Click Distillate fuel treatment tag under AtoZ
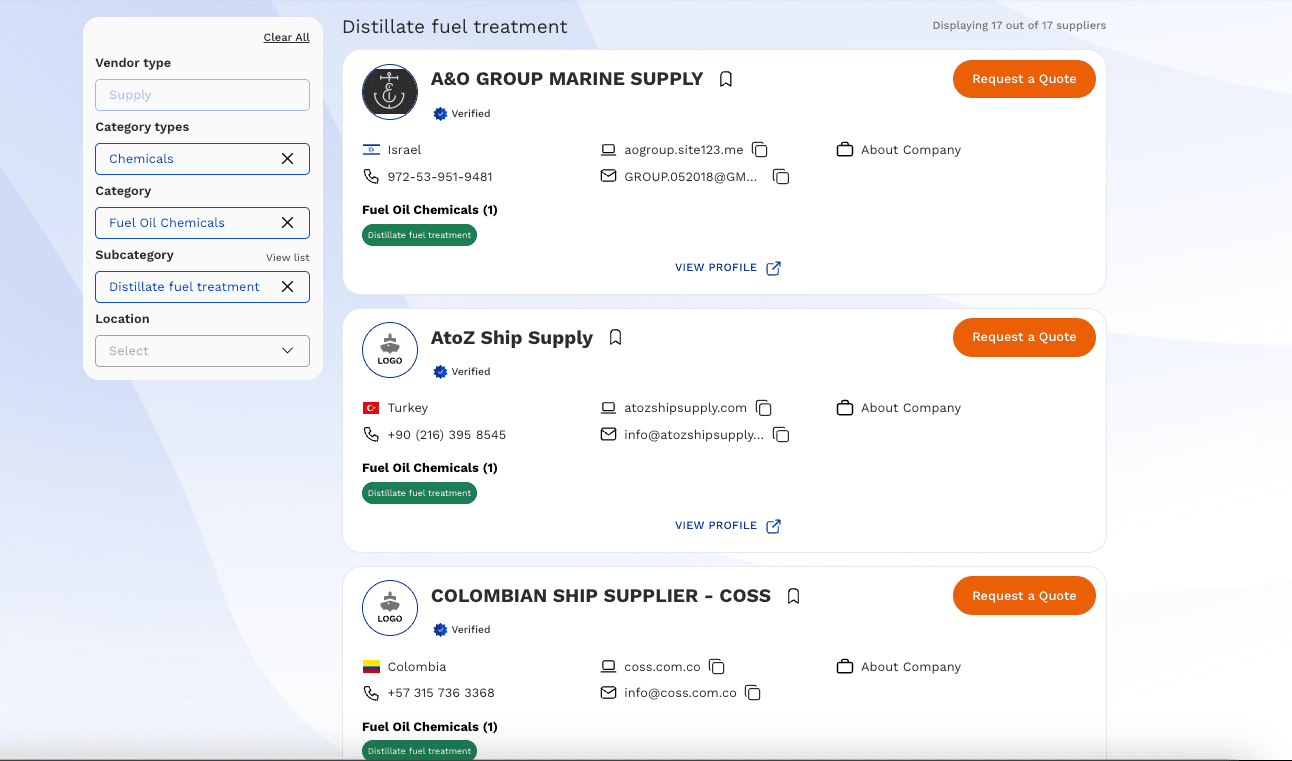Viewport: 1292px width, 761px height. click(419, 493)
